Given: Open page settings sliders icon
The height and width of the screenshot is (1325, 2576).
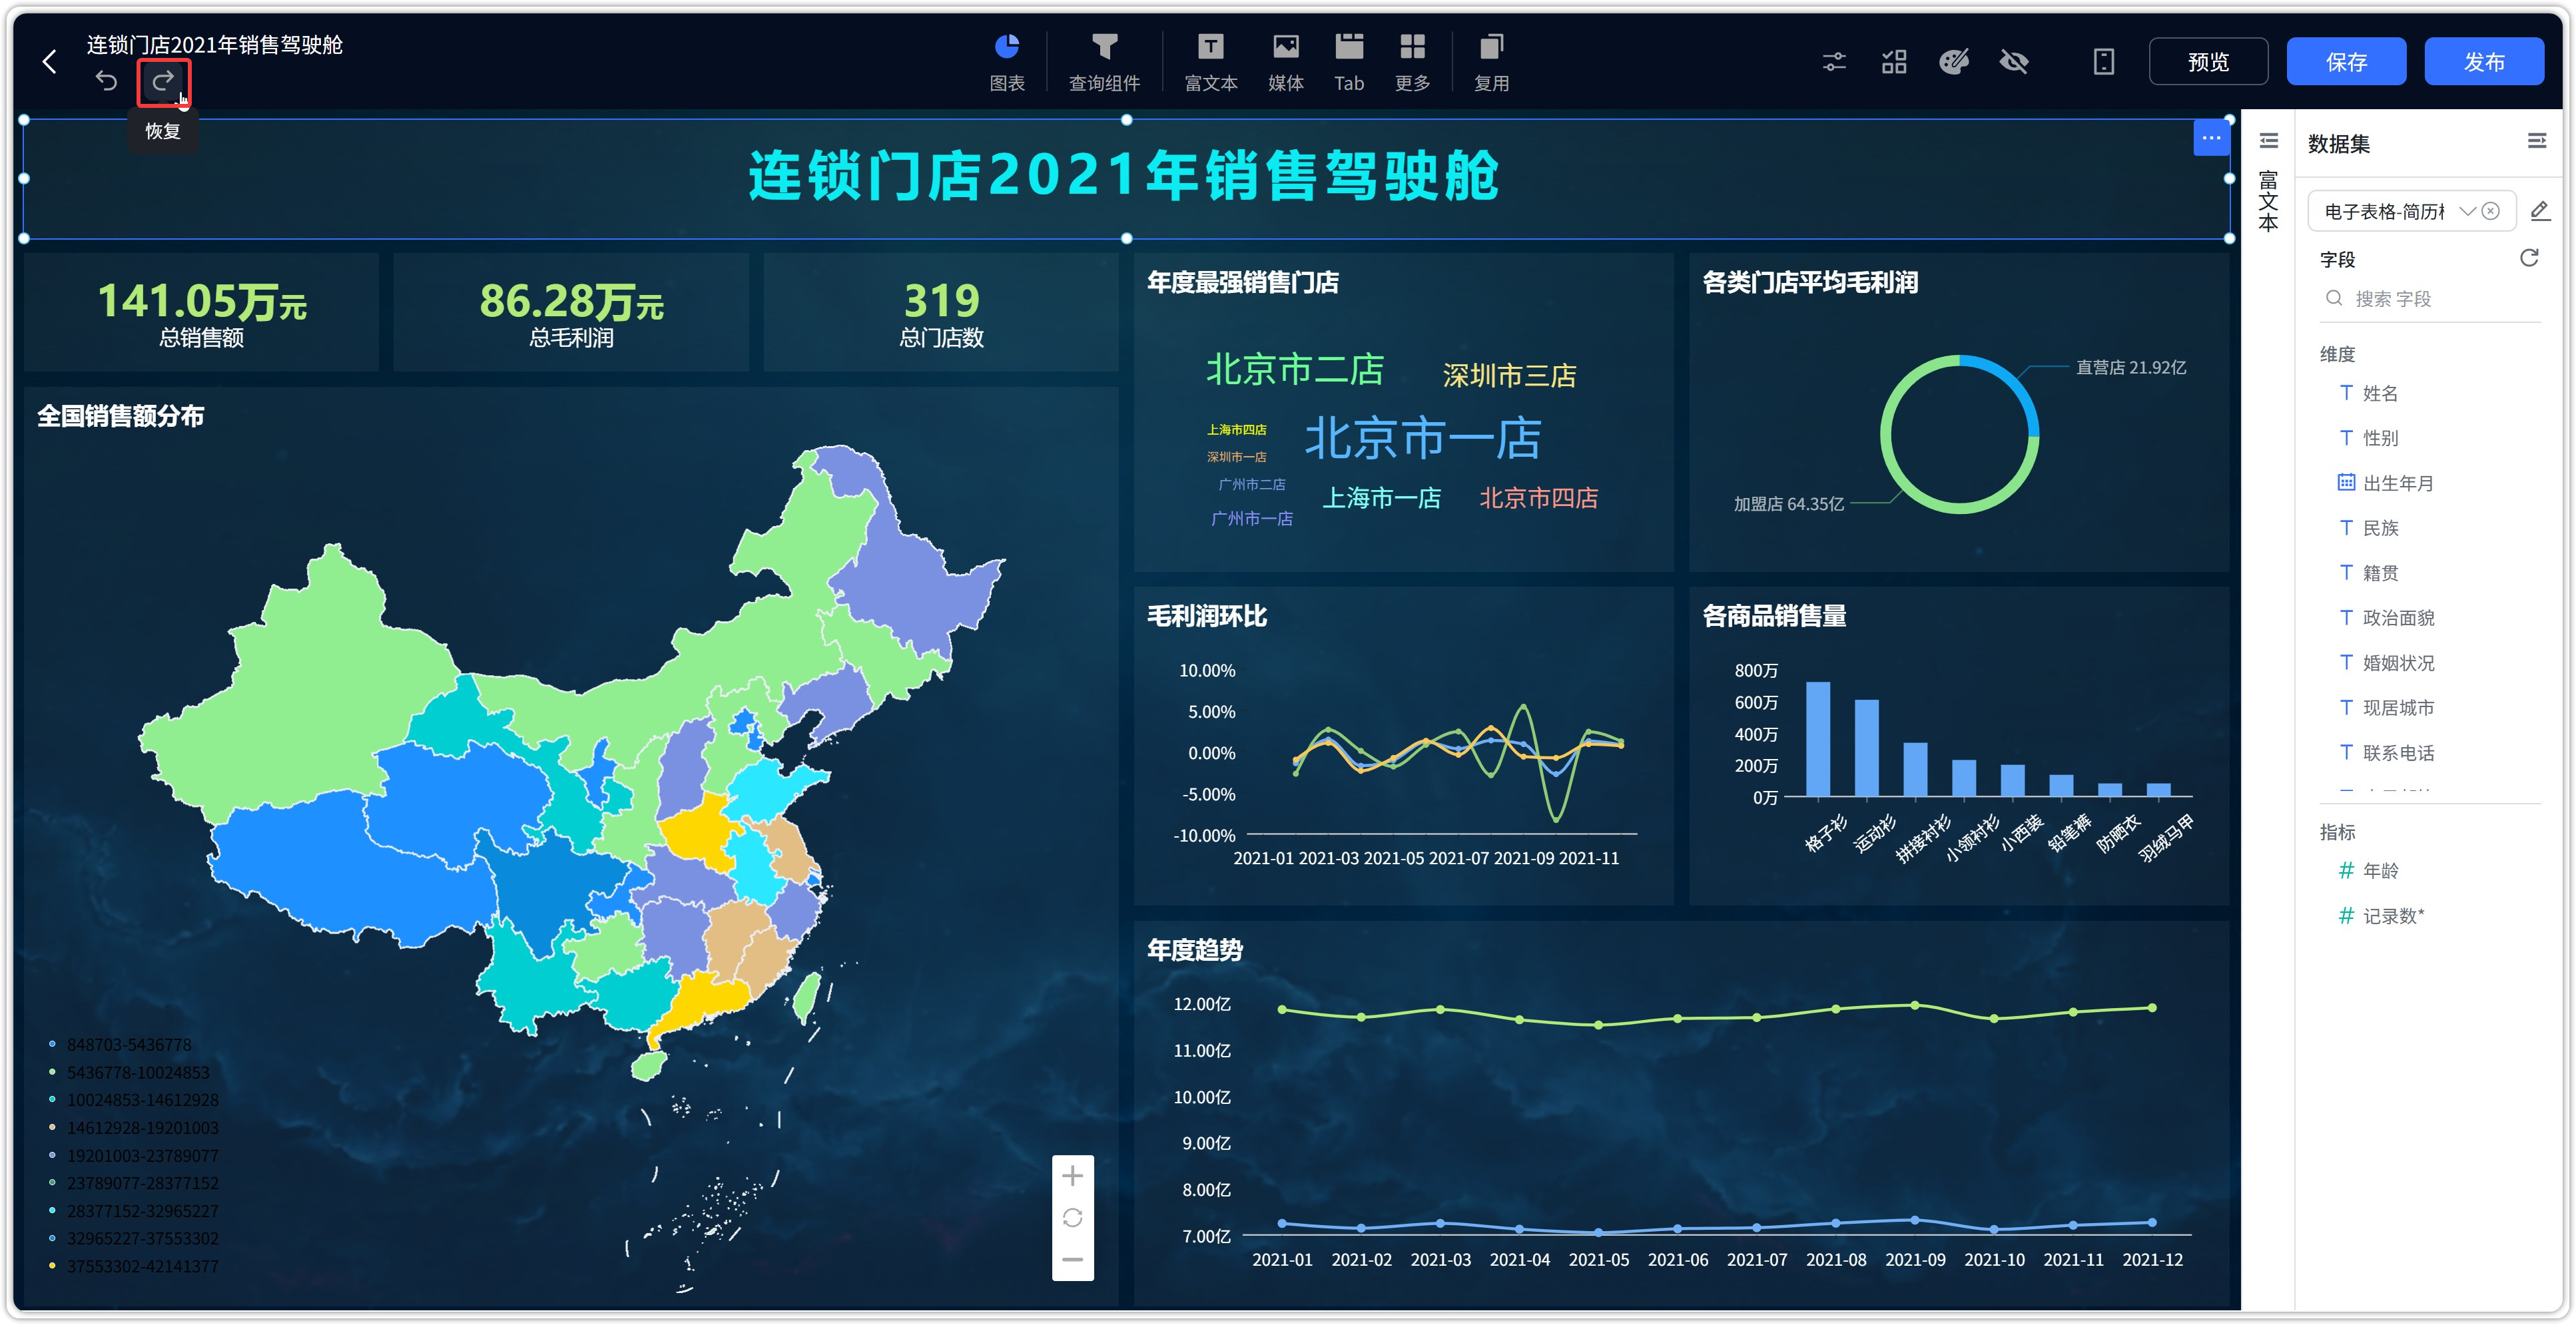Looking at the screenshot, I should pos(1834,62).
